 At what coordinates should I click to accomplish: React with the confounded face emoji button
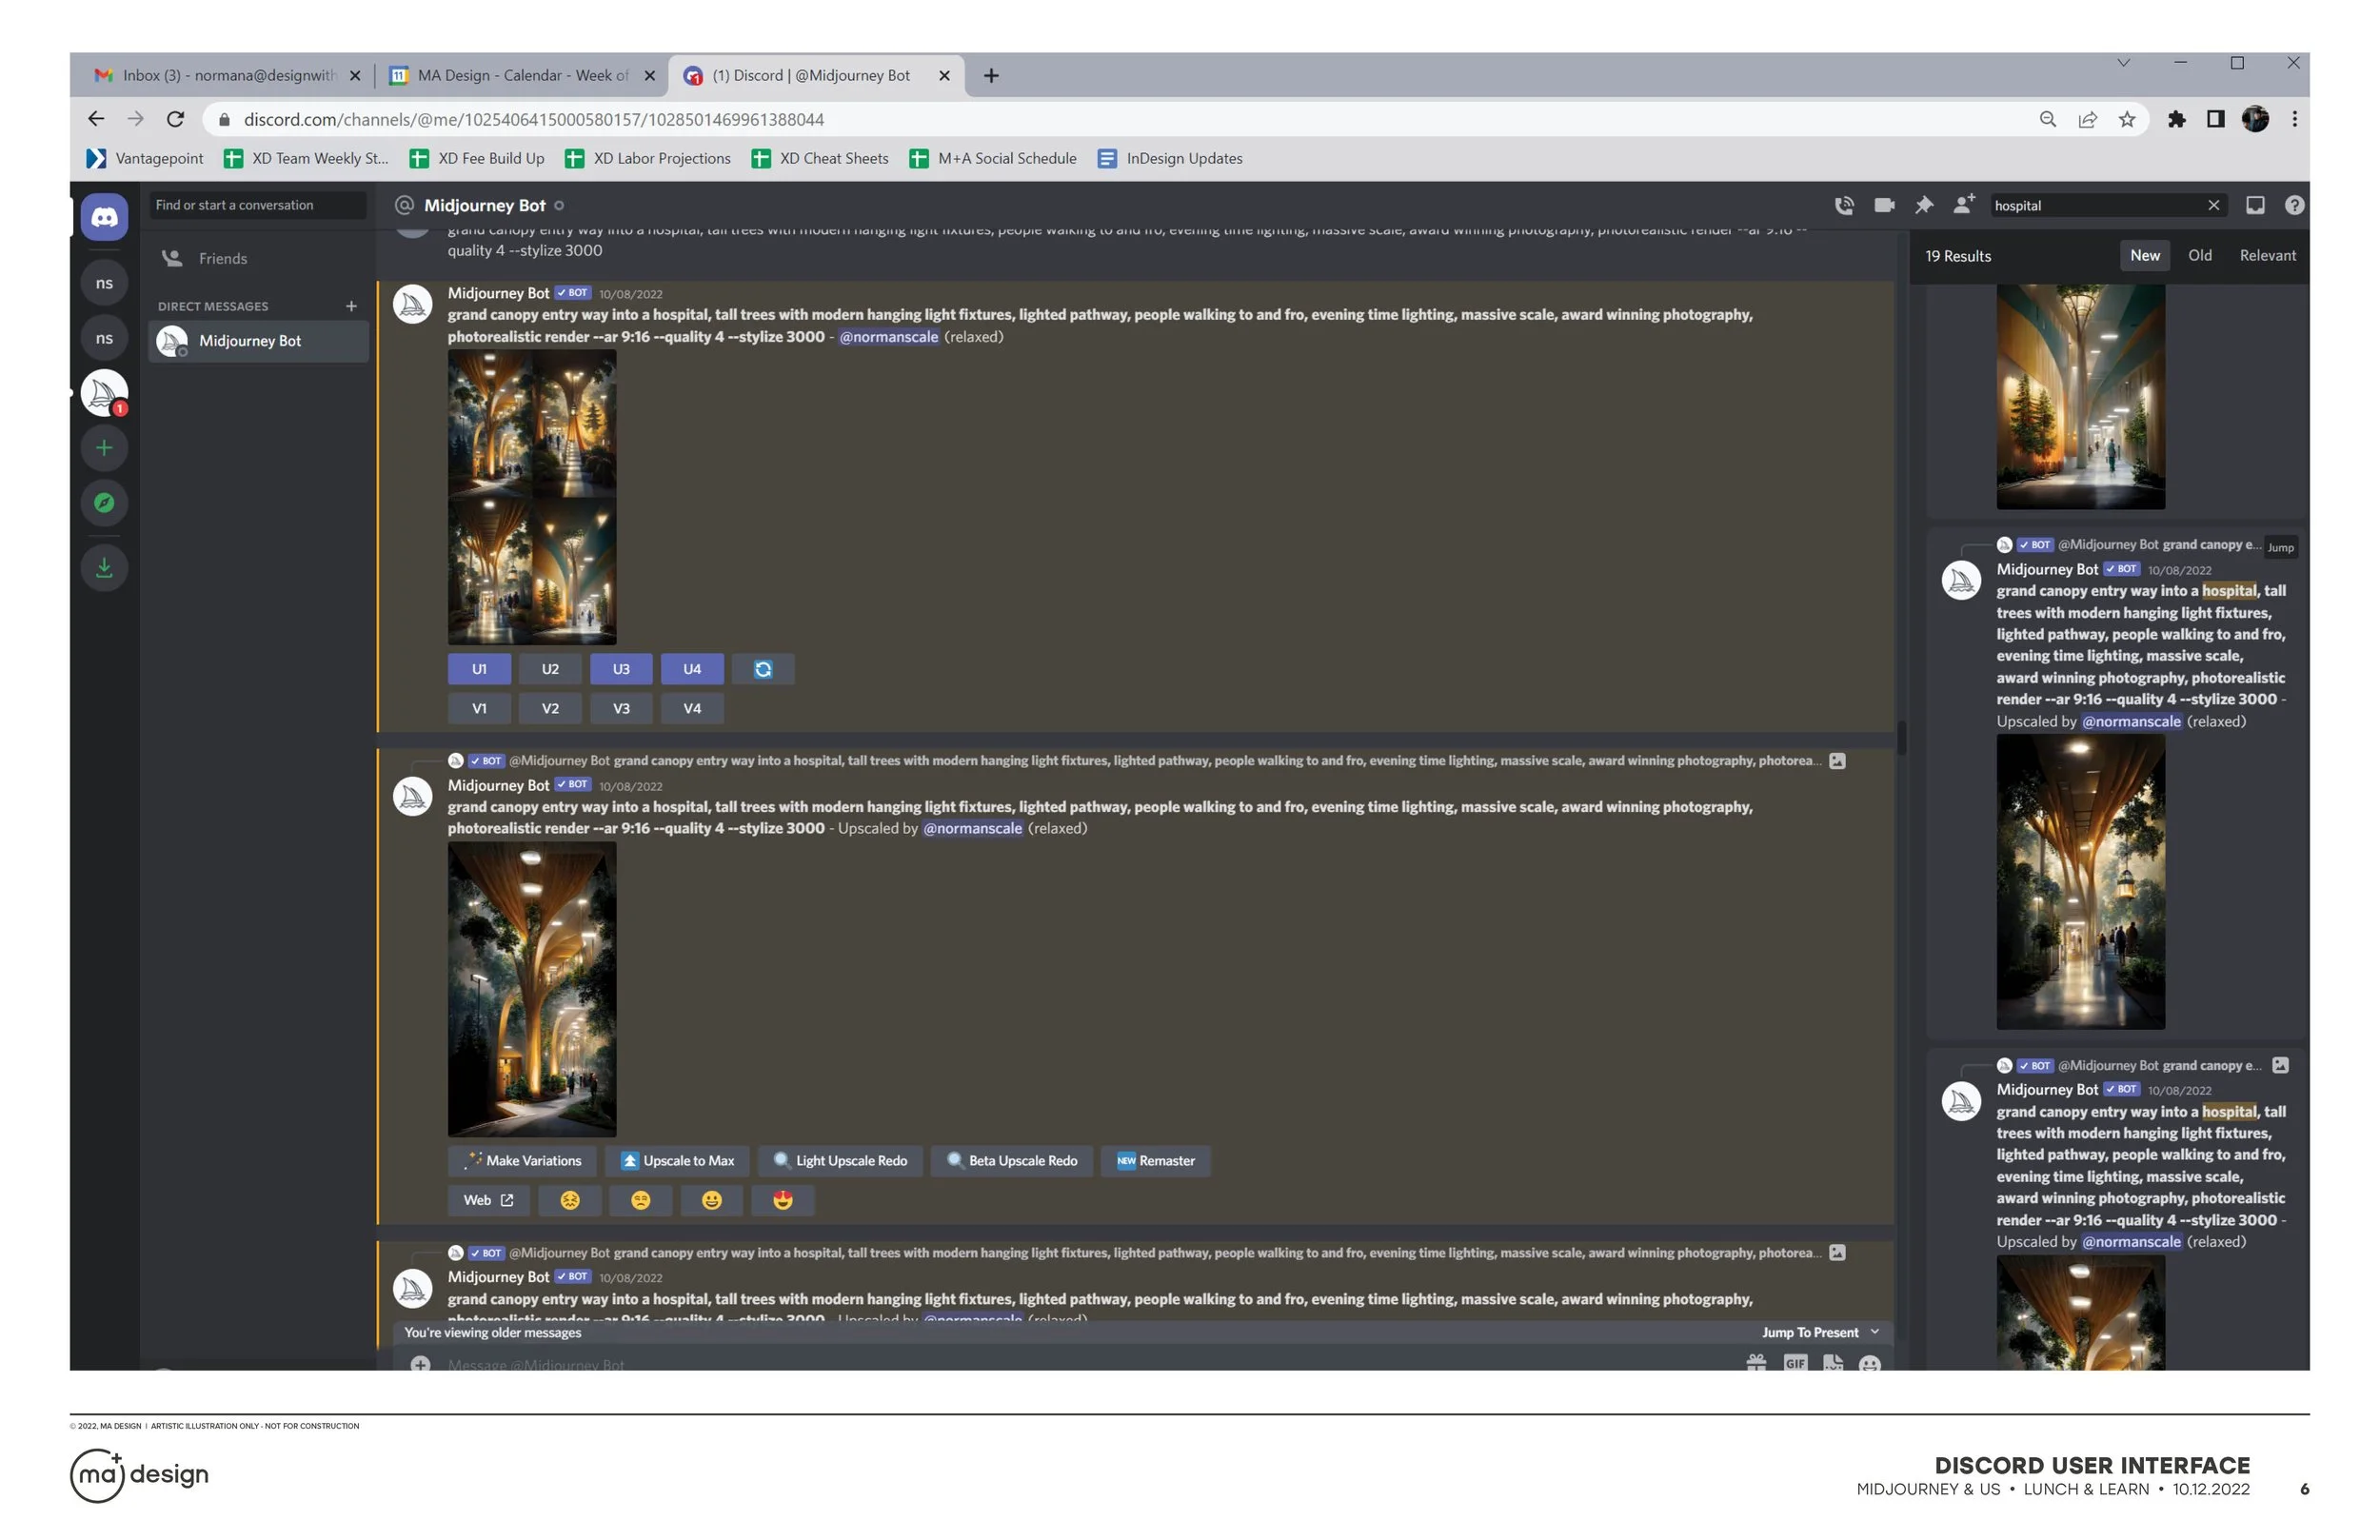click(570, 1200)
